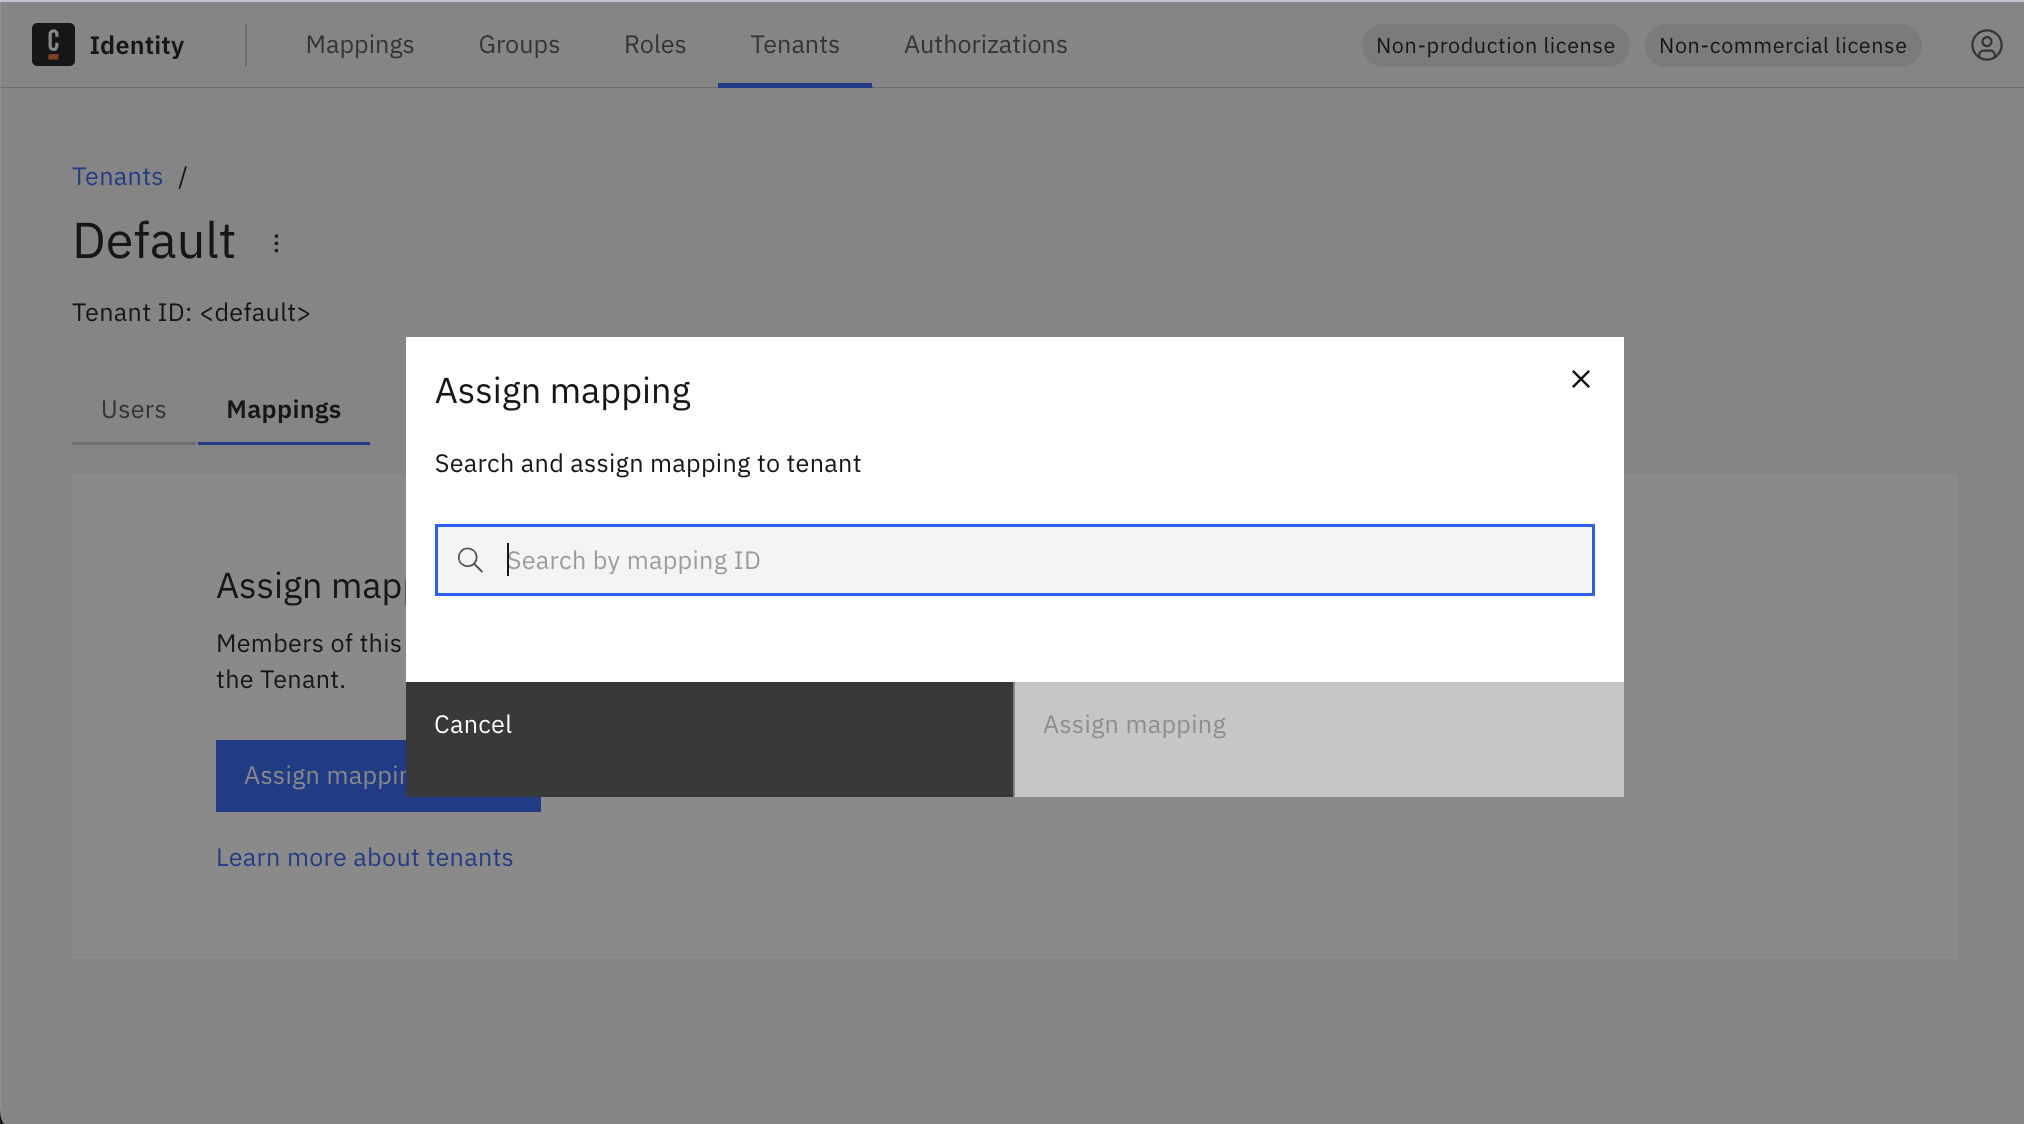The height and width of the screenshot is (1124, 2024).
Task: Follow the Learn more about tenants link
Action: 364,857
